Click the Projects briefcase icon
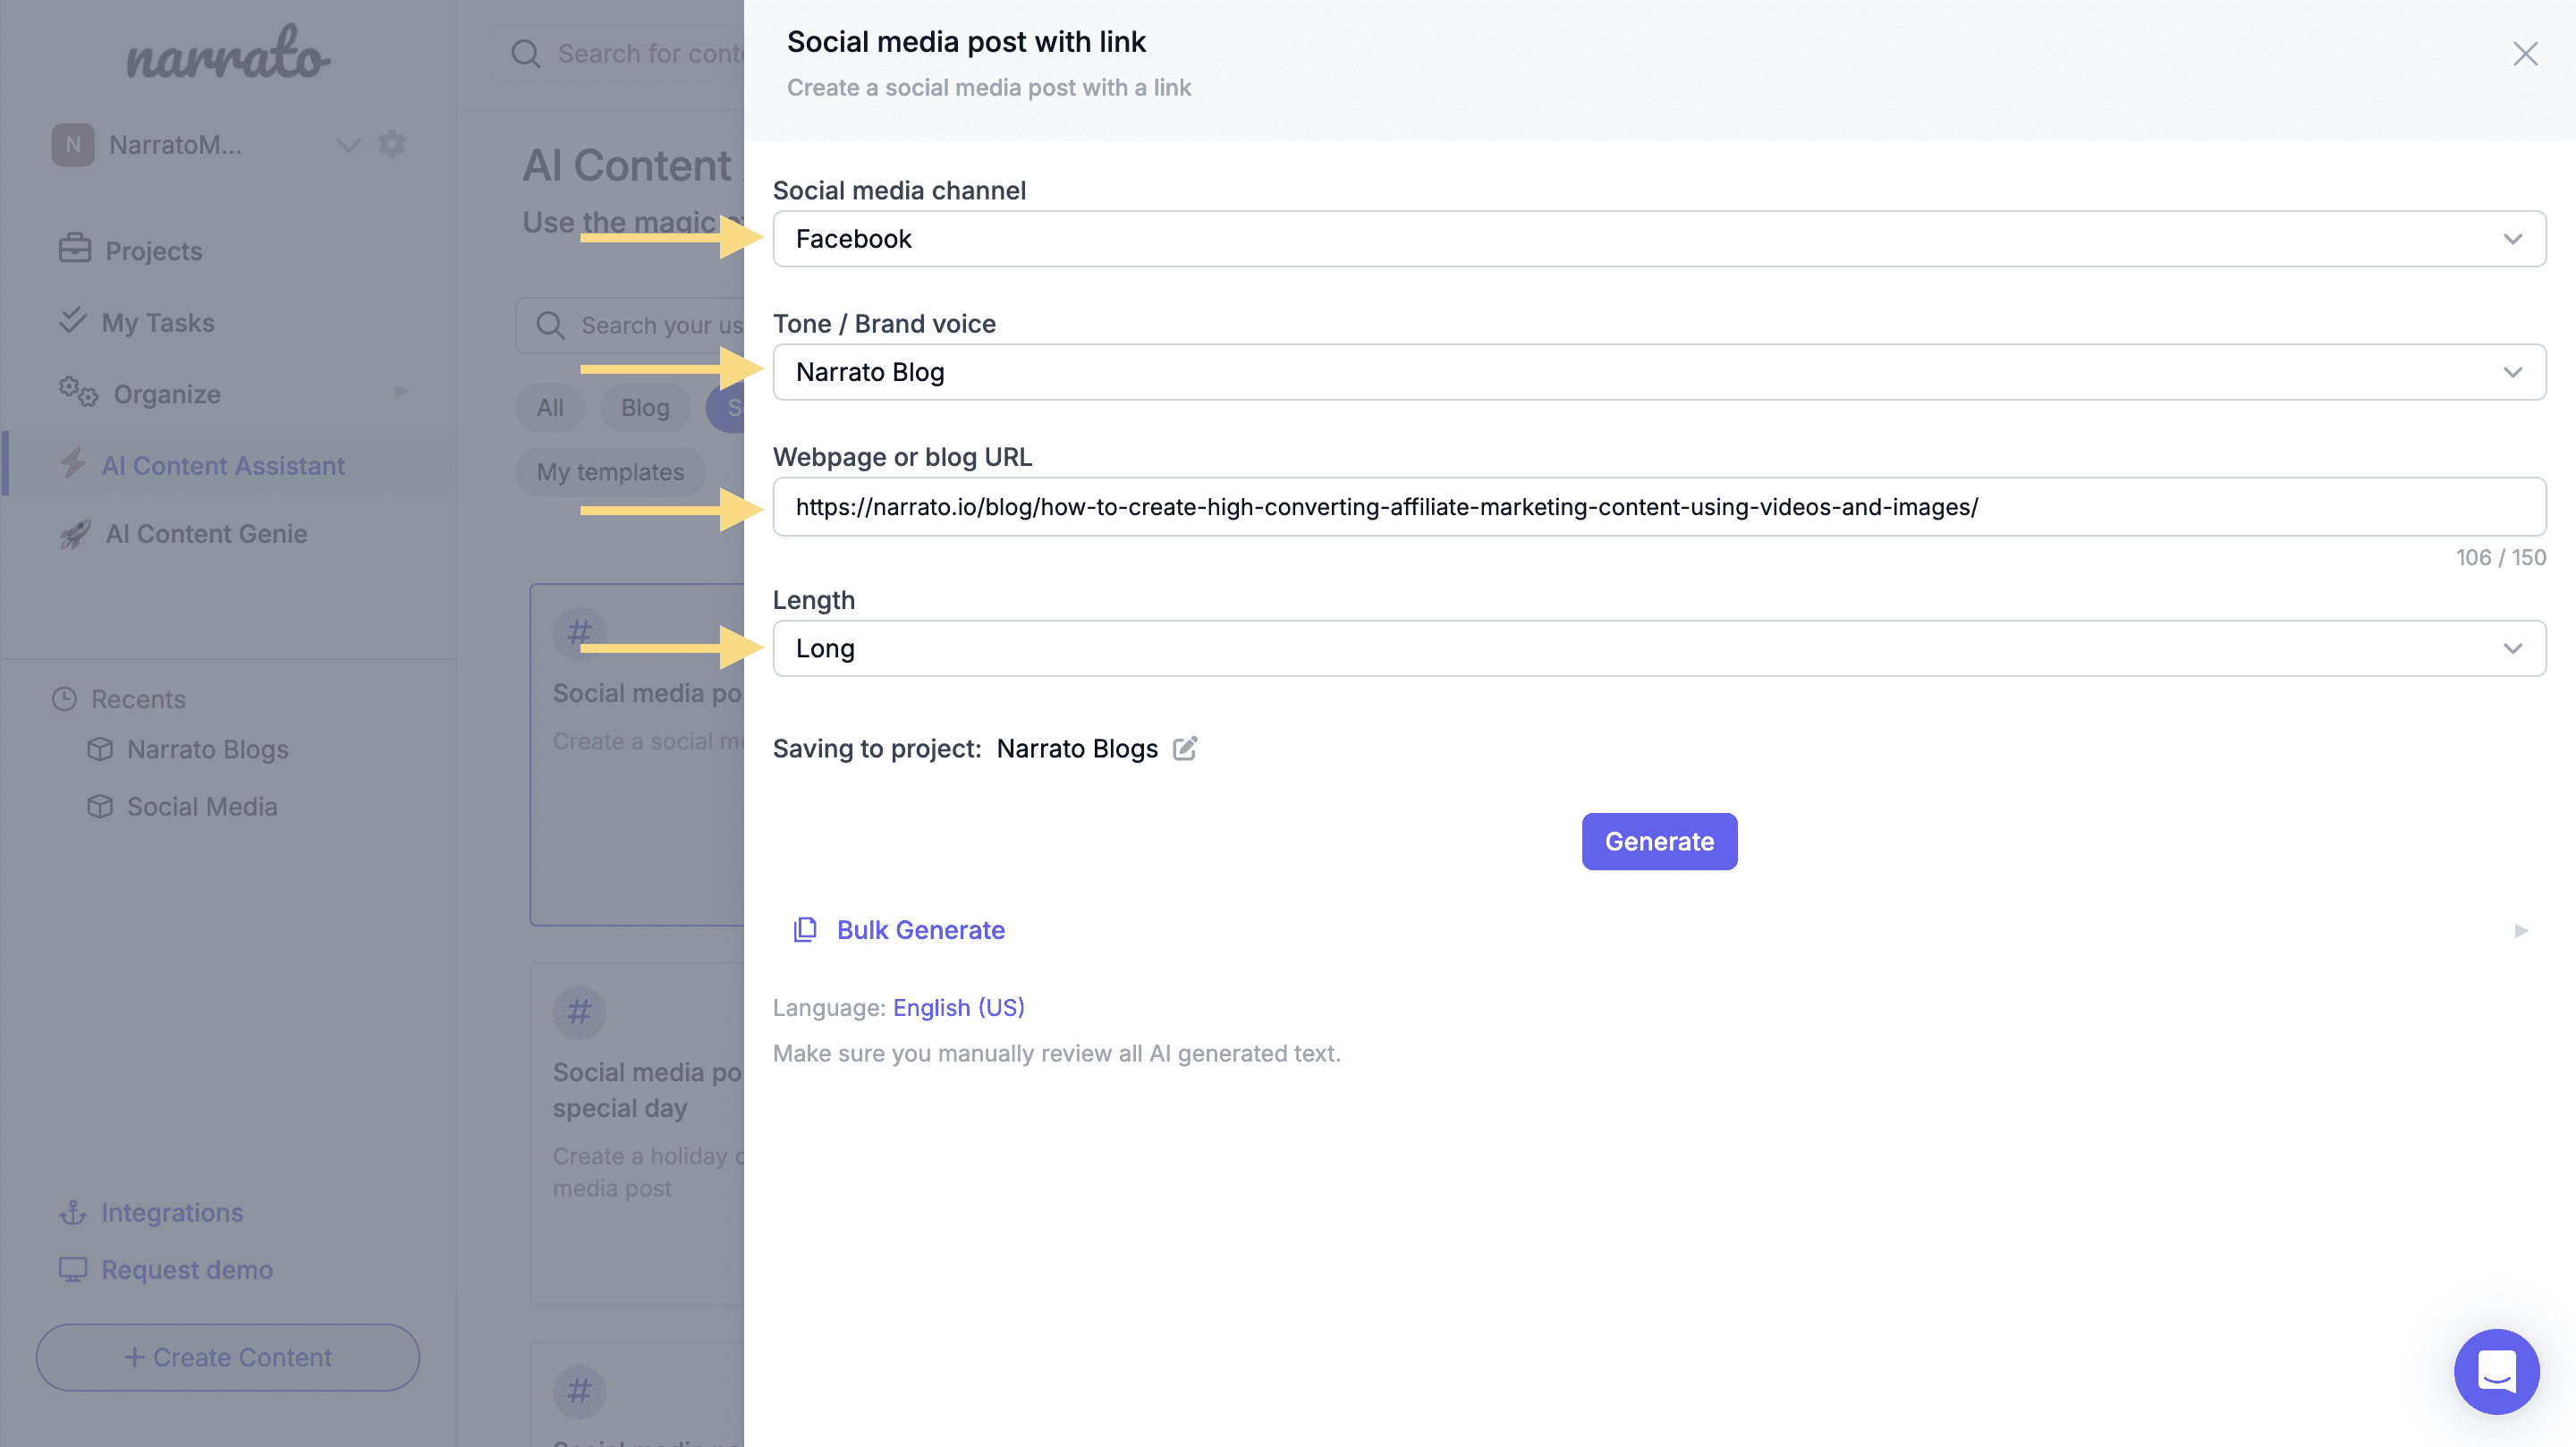Screen dimensions: 2576x1447 tap(75, 249)
